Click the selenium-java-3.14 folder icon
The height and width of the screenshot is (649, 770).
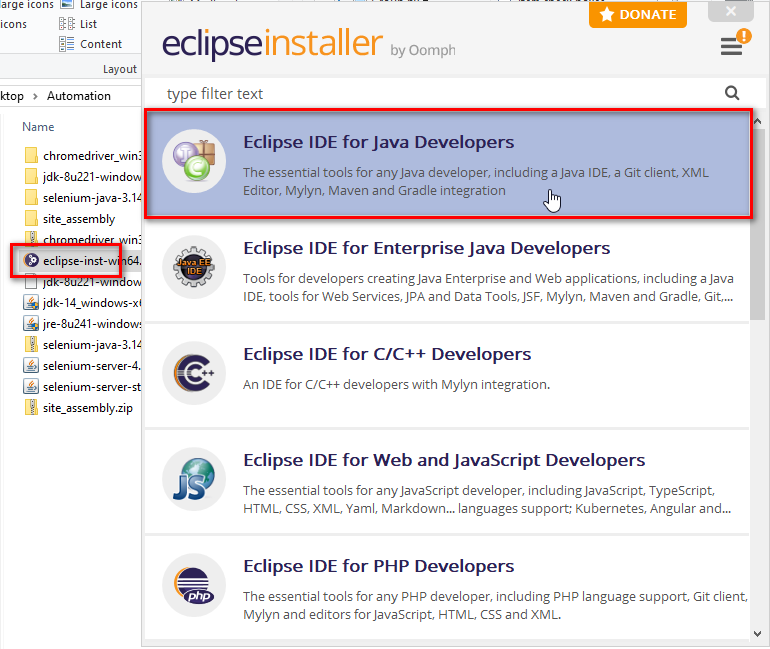click(31, 197)
